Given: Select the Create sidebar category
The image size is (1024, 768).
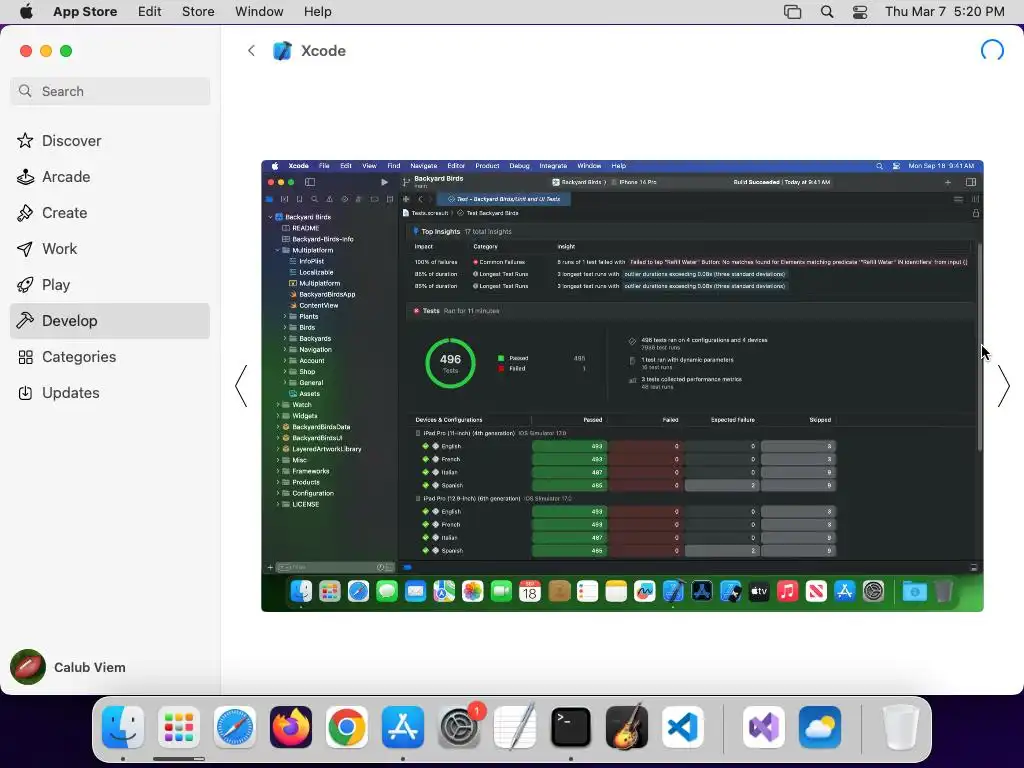Looking at the screenshot, I should [x=110, y=213].
